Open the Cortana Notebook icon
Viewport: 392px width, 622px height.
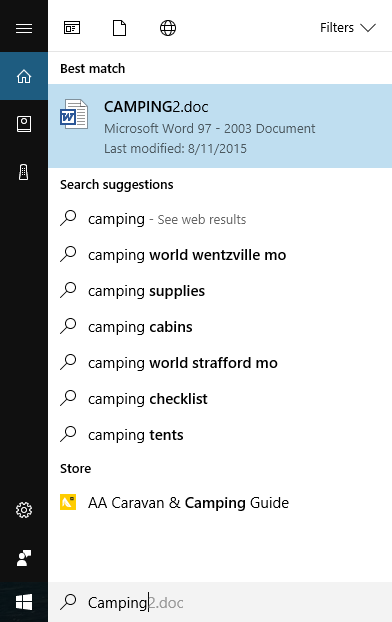coord(24,124)
